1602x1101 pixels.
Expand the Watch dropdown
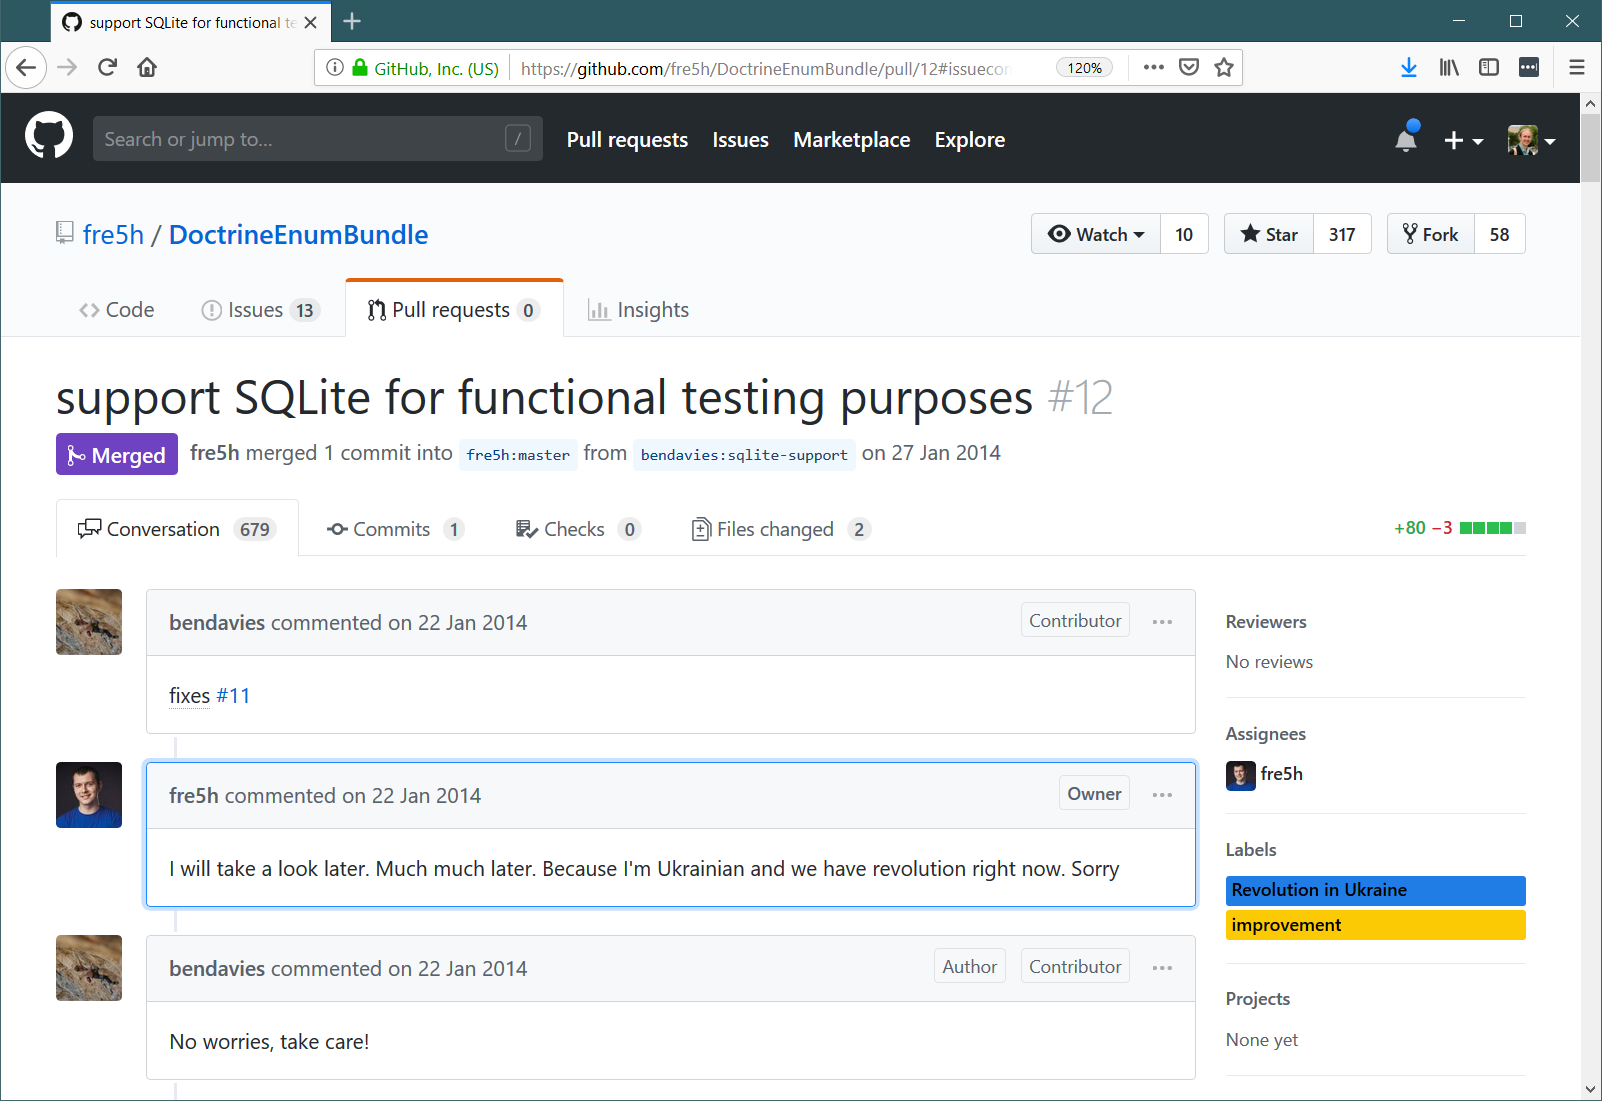click(x=1096, y=234)
